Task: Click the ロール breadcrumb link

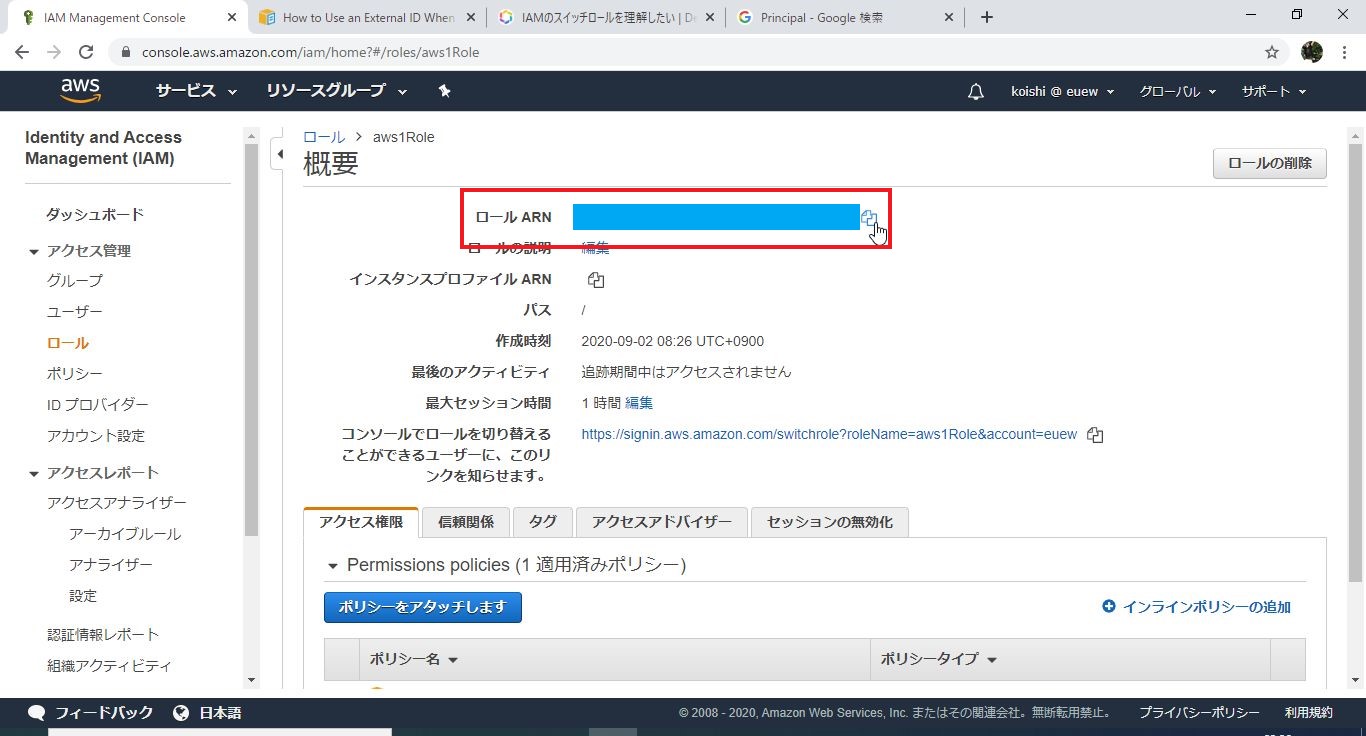Action: [323, 137]
